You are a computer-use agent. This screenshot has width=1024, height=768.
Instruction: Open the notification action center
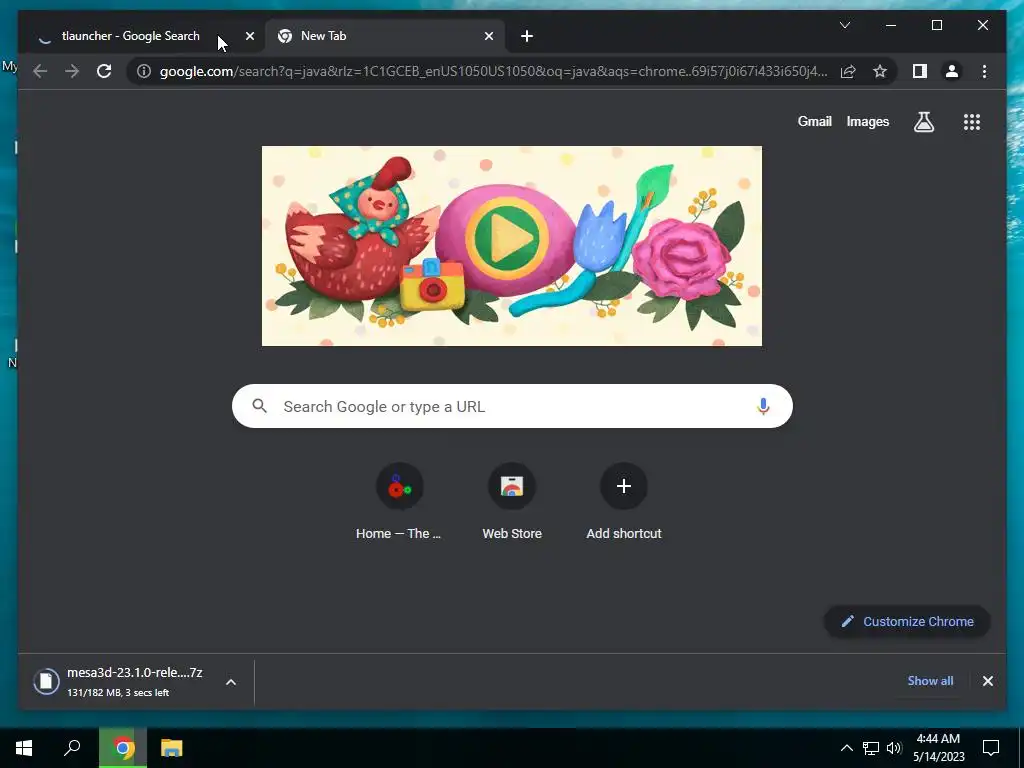991,748
